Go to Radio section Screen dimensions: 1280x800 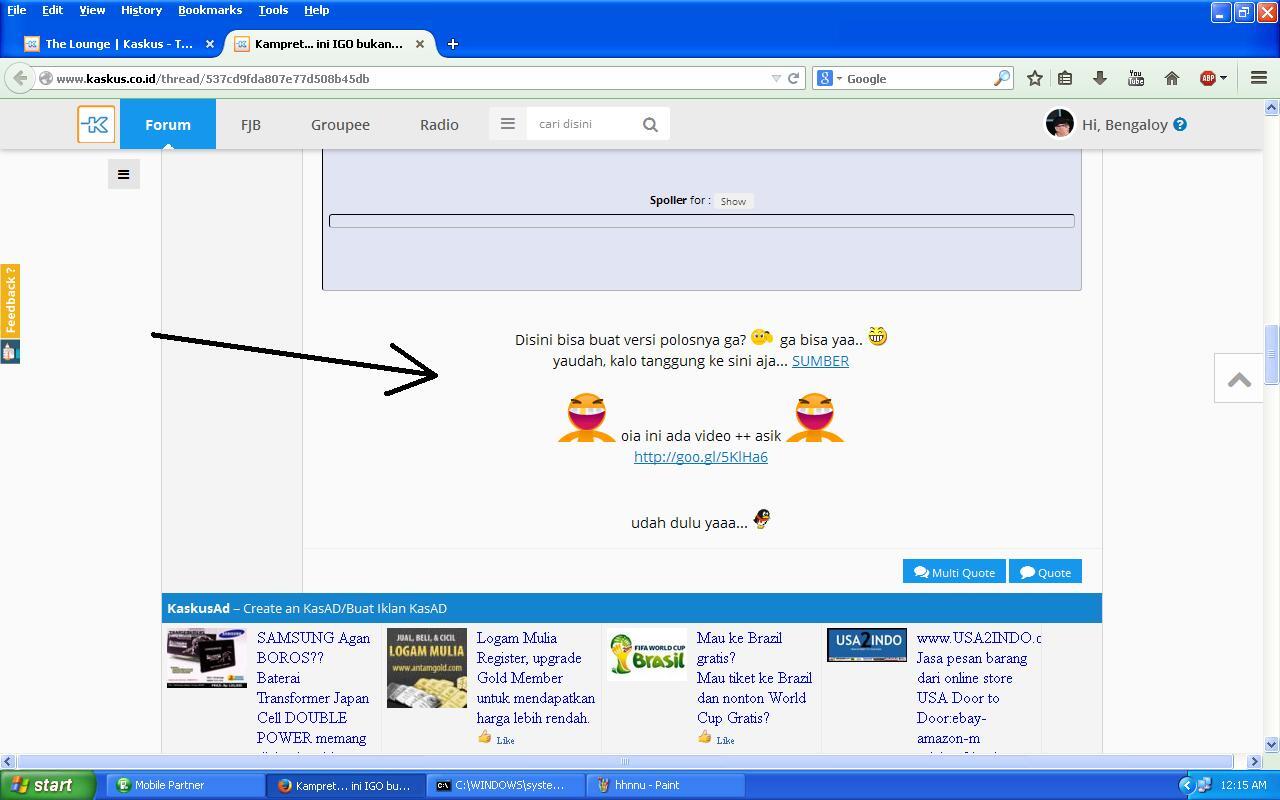[x=439, y=124]
